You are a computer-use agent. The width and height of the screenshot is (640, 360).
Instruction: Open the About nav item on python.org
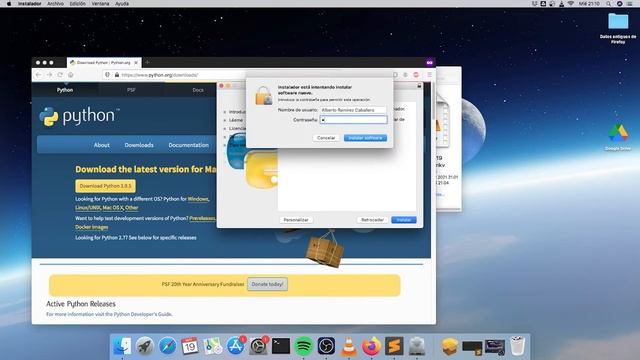[x=102, y=145]
